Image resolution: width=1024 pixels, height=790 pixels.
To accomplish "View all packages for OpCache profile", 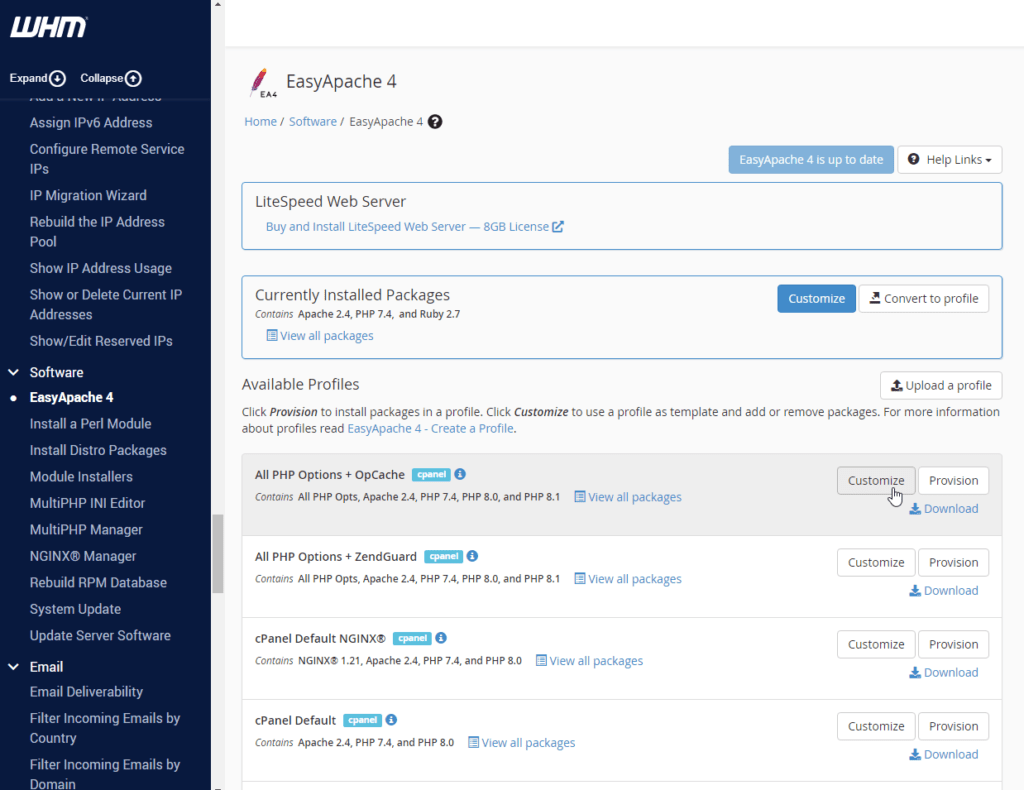I will (x=628, y=498).
